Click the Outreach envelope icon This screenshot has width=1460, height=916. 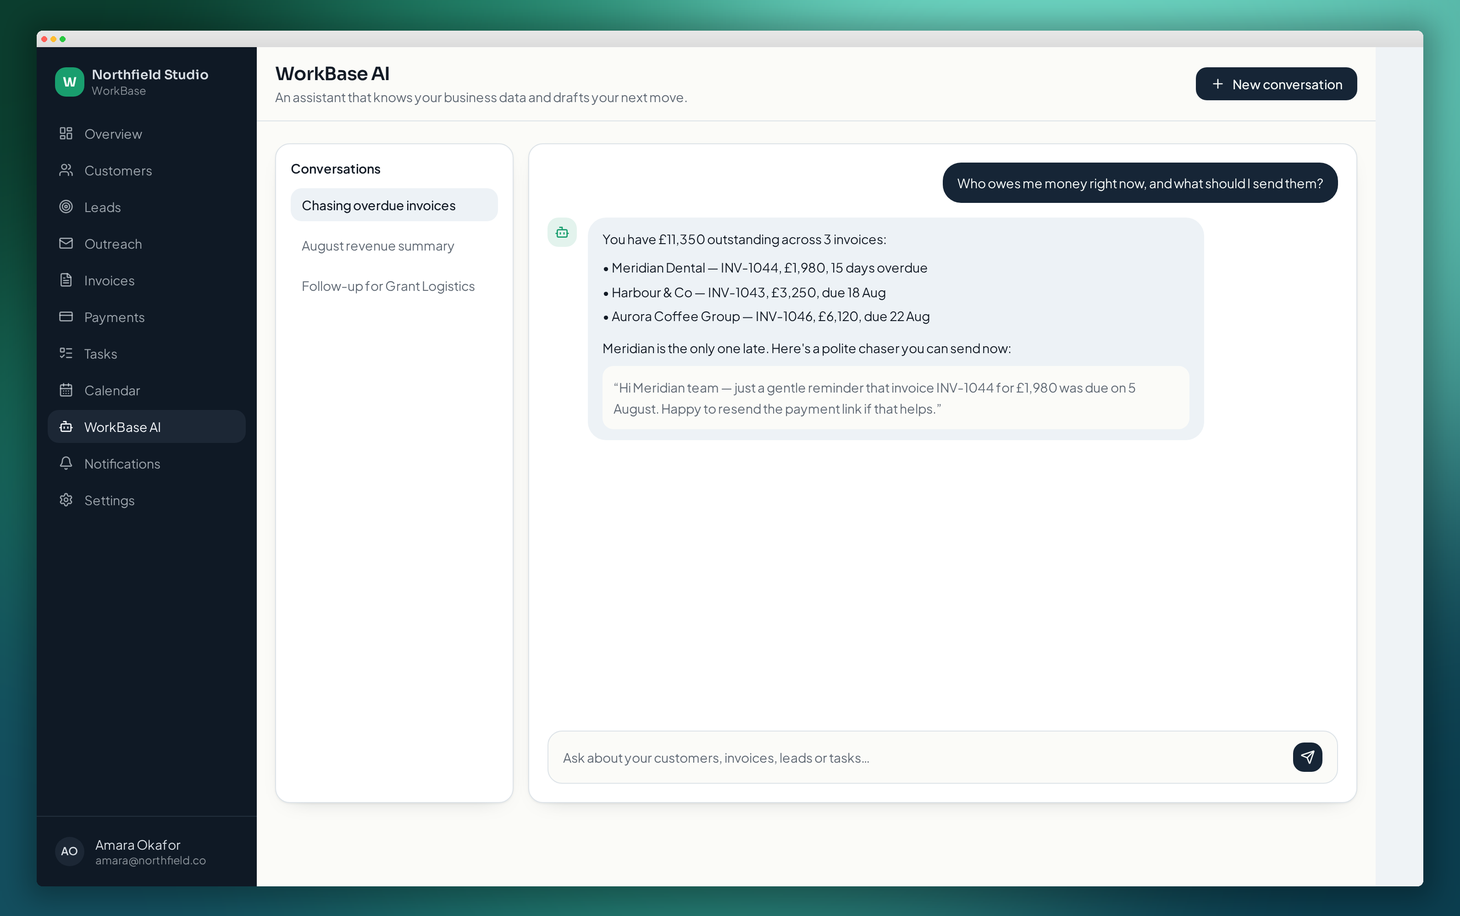[x=66, y=243]
